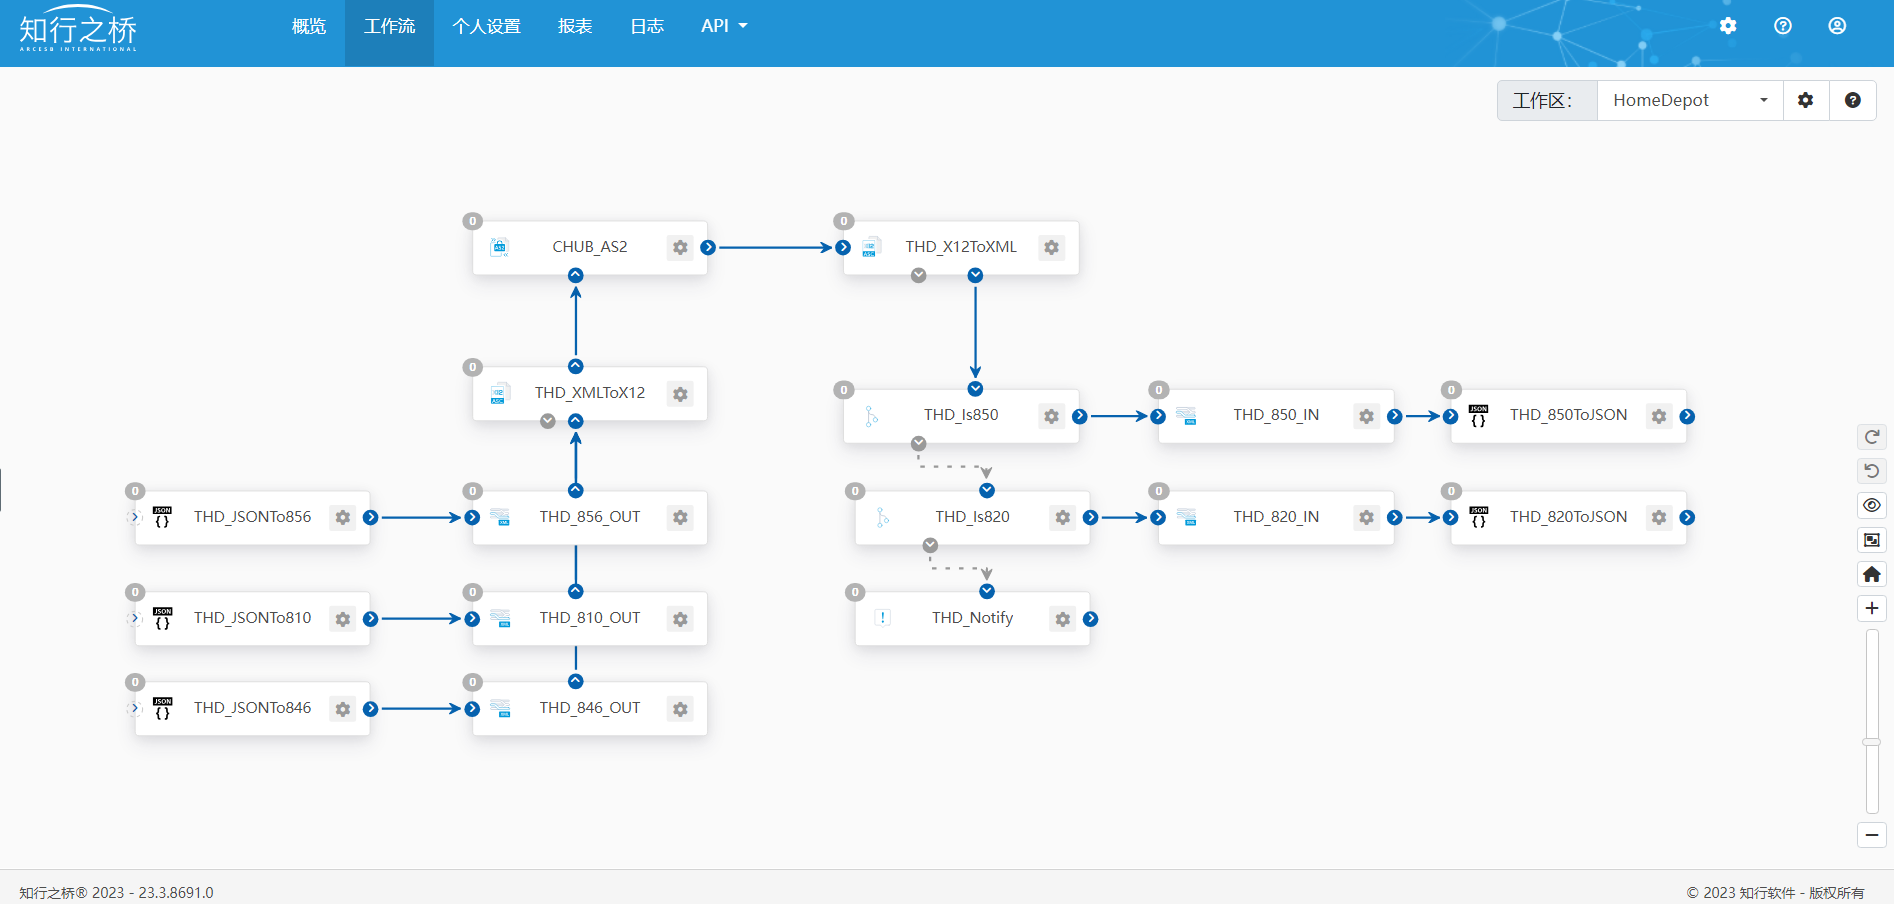Open the help question mark in header

pyautogui.click(x=1783, y=26)
